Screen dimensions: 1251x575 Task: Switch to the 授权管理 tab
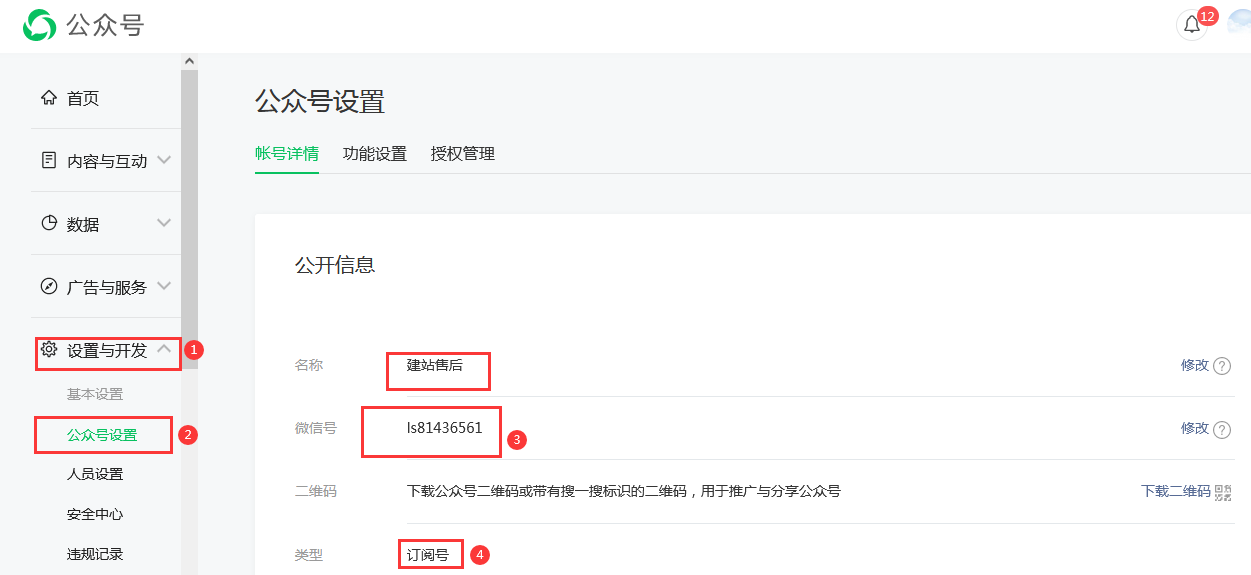(x=462, y=154)
